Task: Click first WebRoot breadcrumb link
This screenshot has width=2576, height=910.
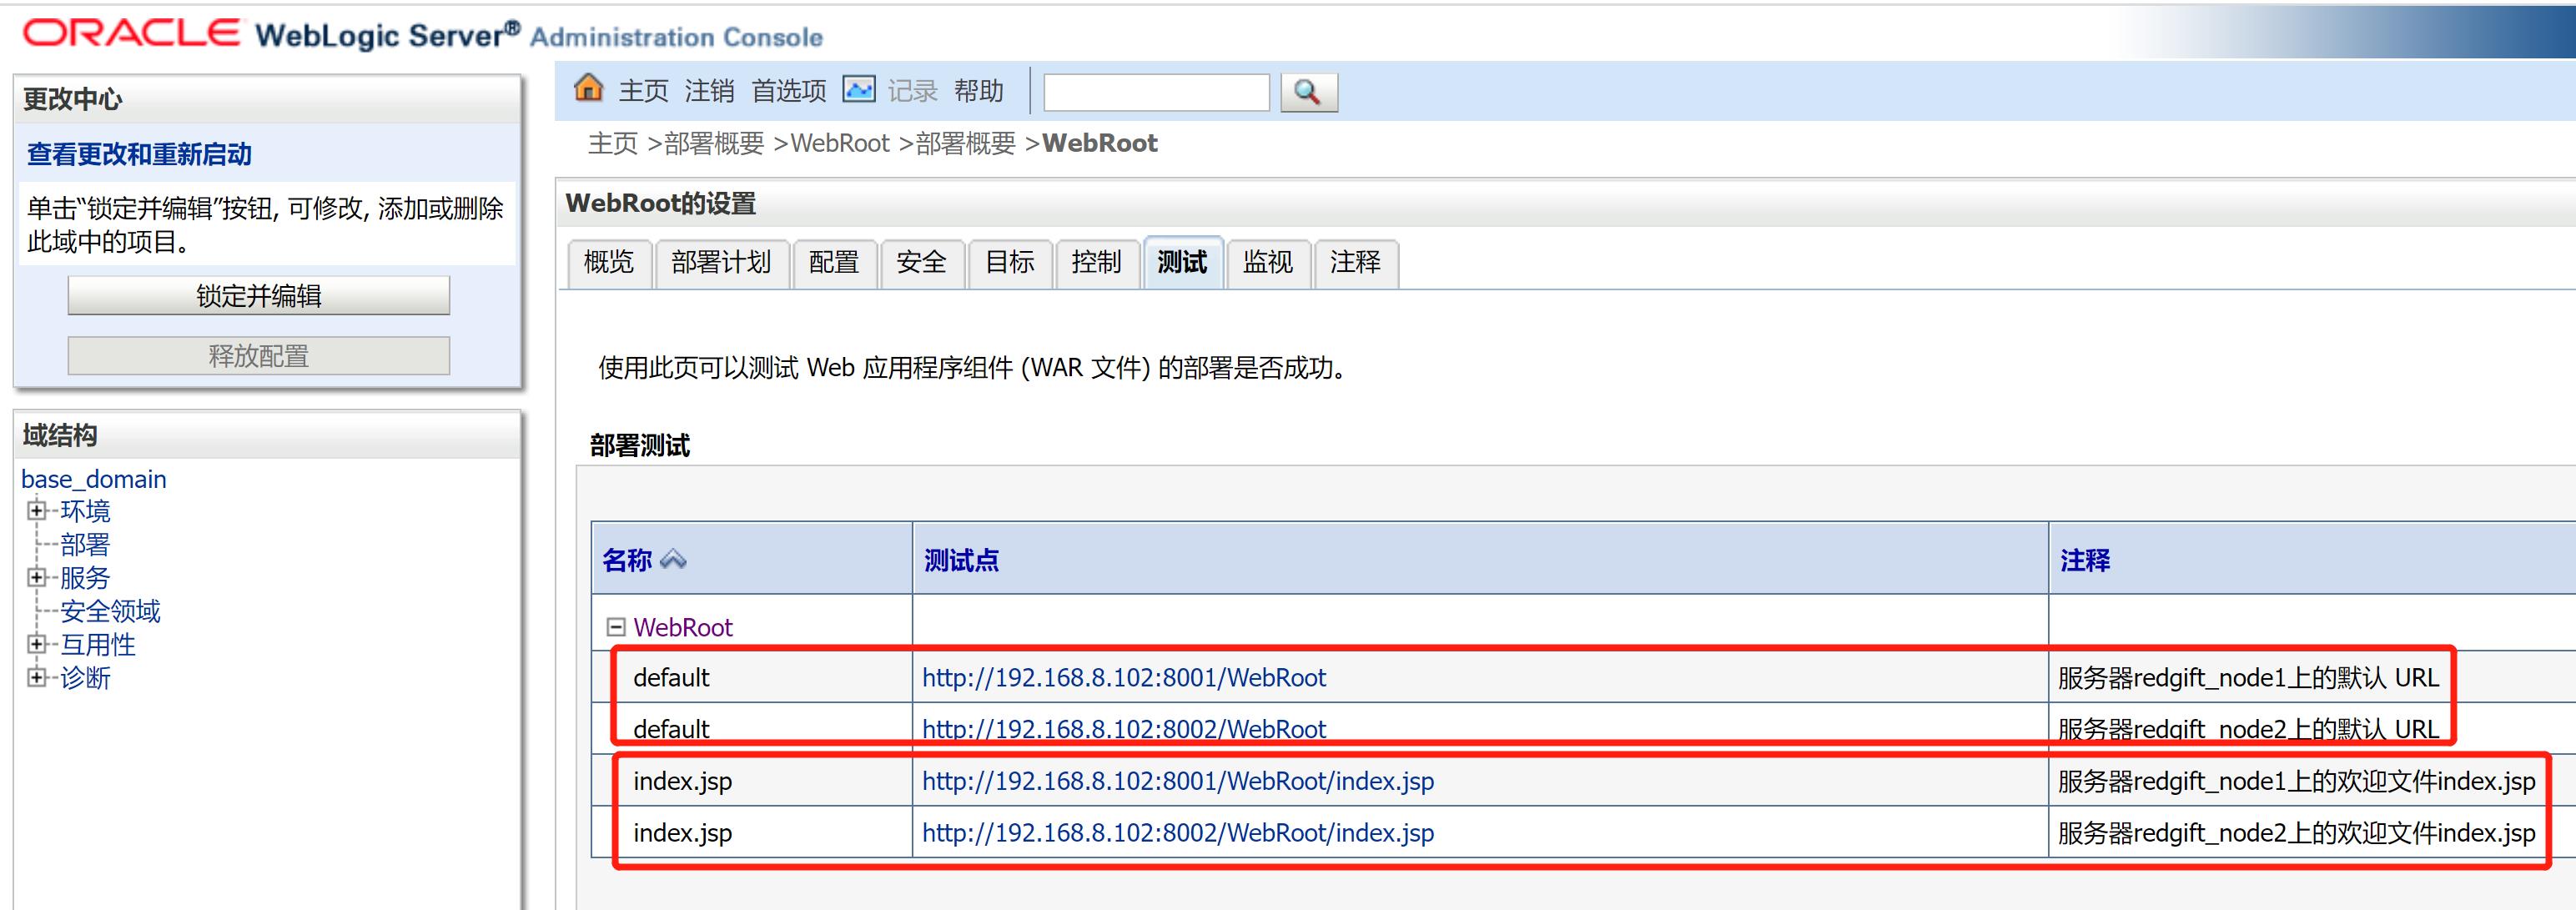Action: [x=840, y=144]
